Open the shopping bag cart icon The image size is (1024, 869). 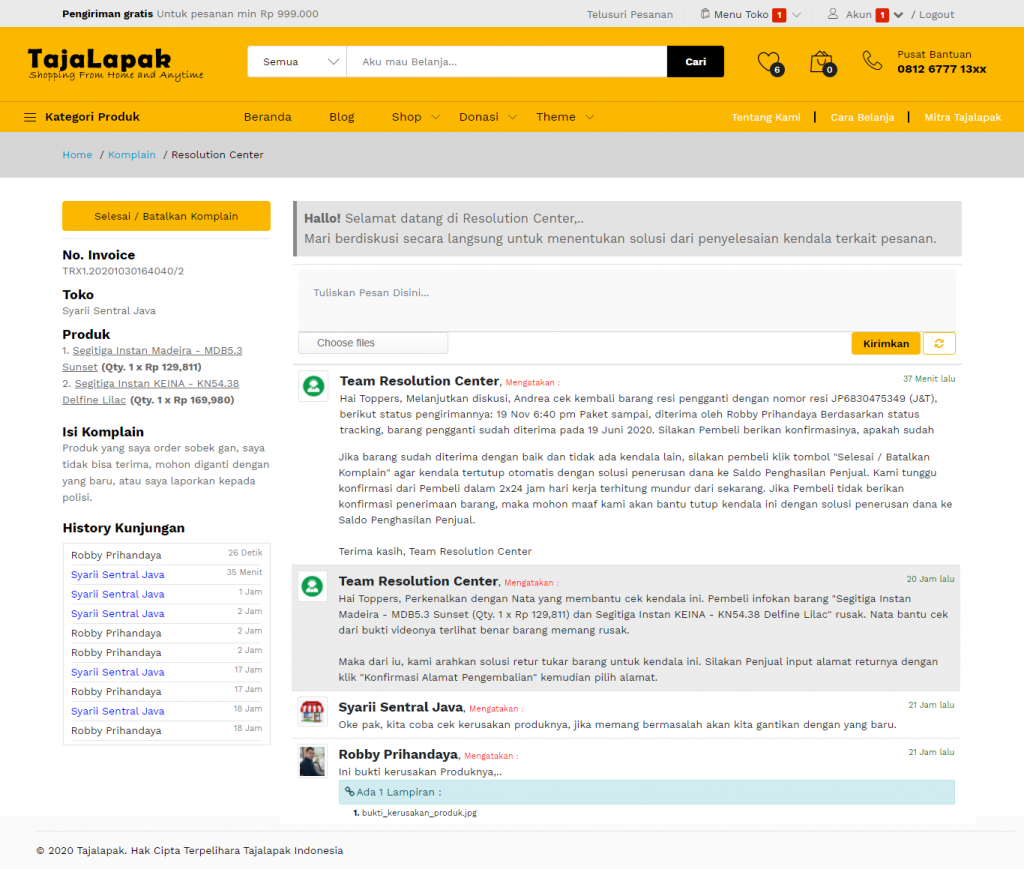[x=822, y=63]
